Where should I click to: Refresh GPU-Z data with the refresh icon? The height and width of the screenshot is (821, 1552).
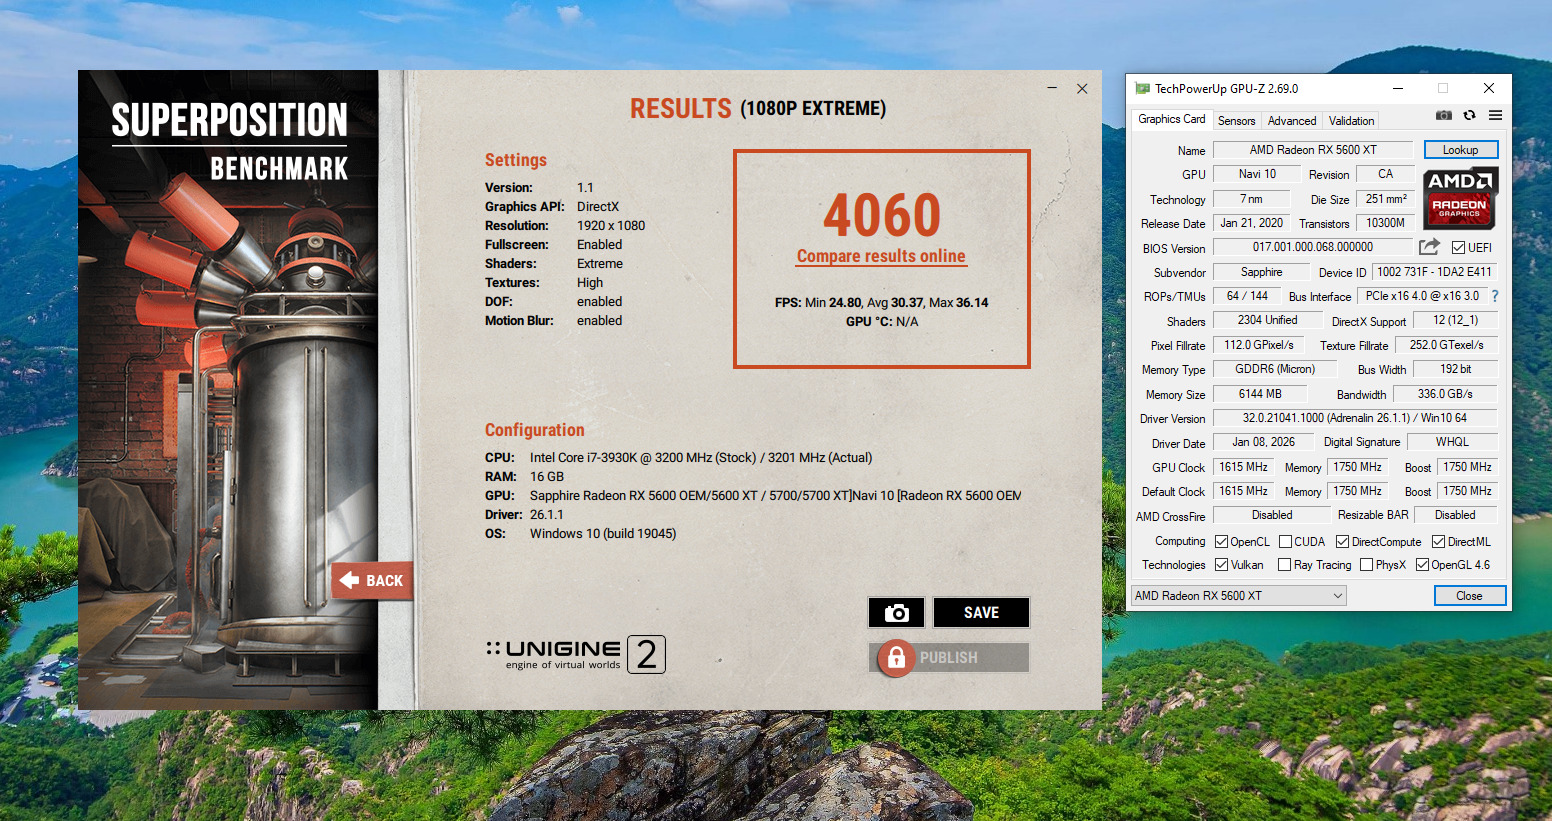pos(1469,115)
